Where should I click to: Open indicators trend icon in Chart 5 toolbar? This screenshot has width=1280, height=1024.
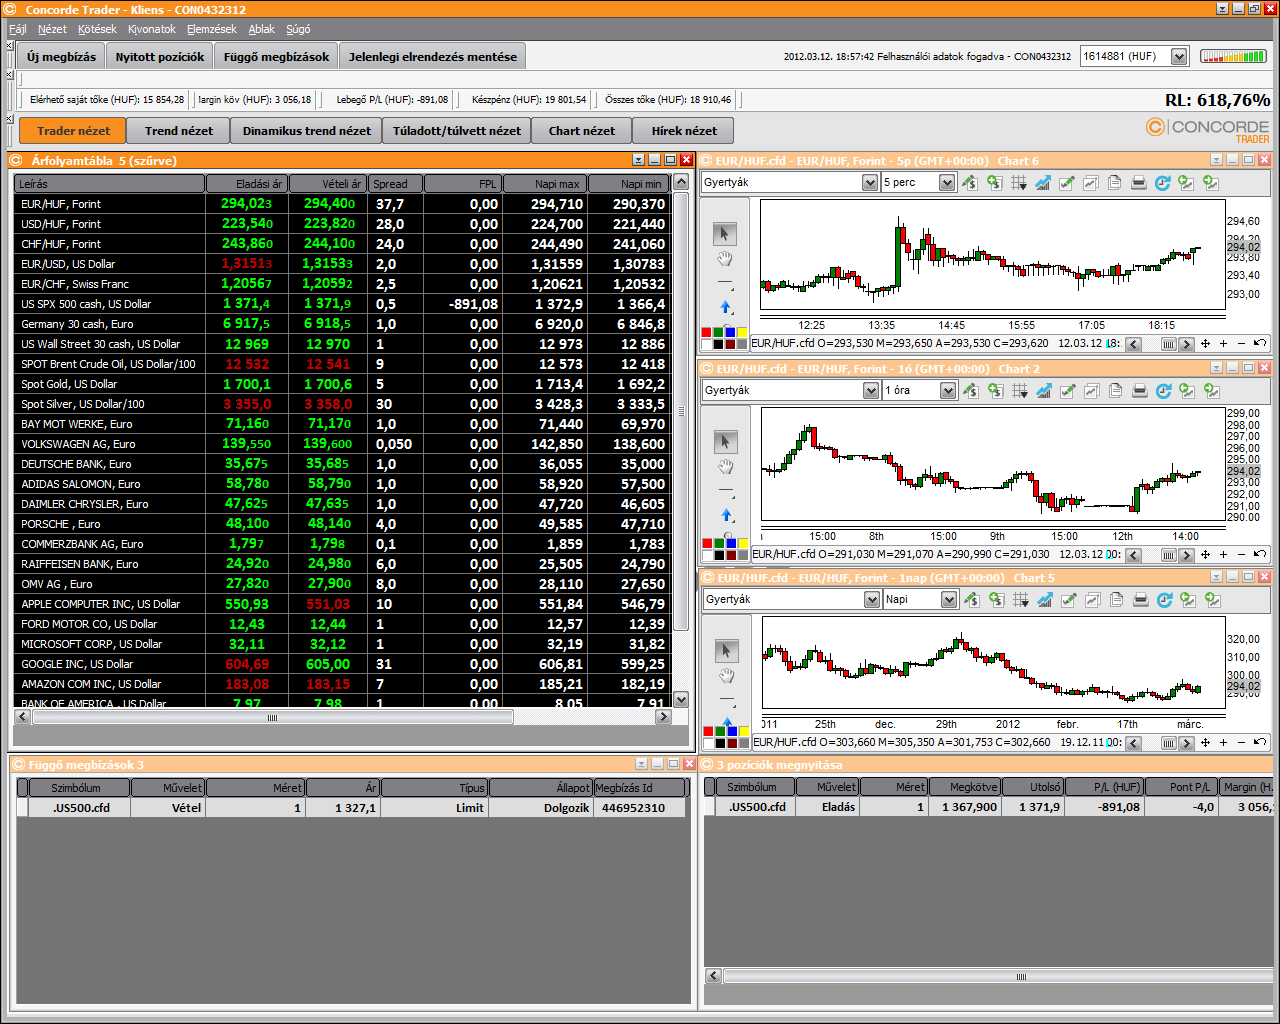pos(1045,599)
